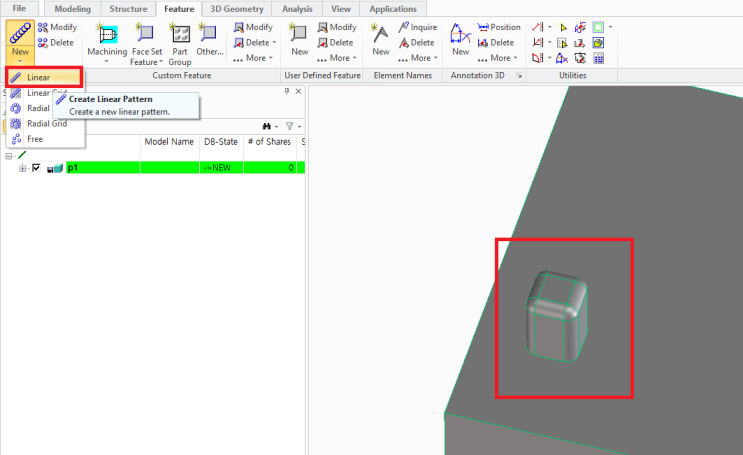This screenshot has height=455, width=743.
Task: Open dropdown beside distance measure icon
Action: pyautogui.click(x=550, y=27)
